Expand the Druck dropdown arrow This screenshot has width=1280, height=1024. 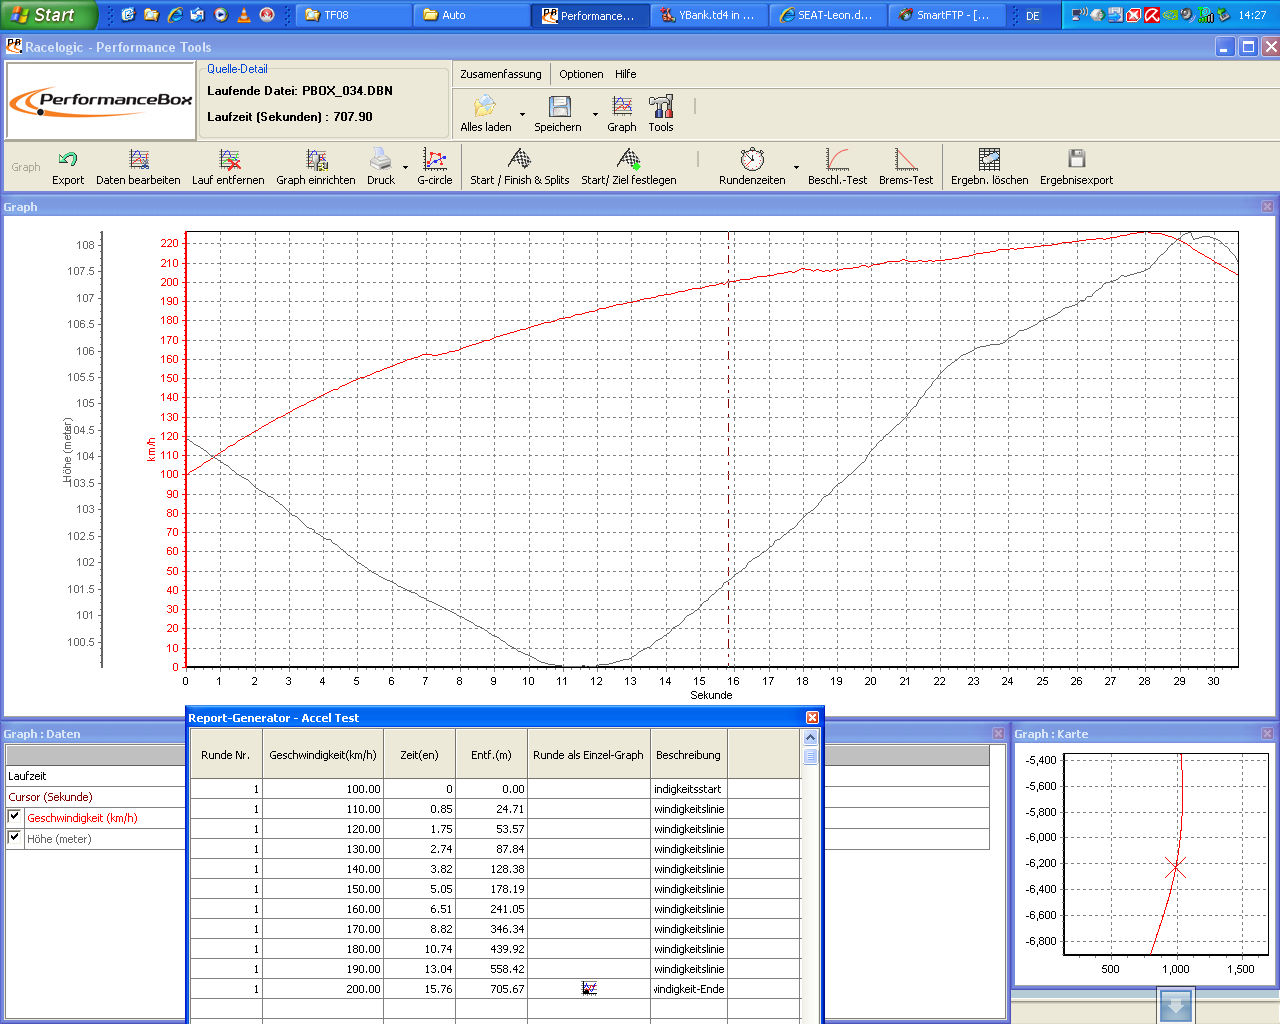coord(405,167)
